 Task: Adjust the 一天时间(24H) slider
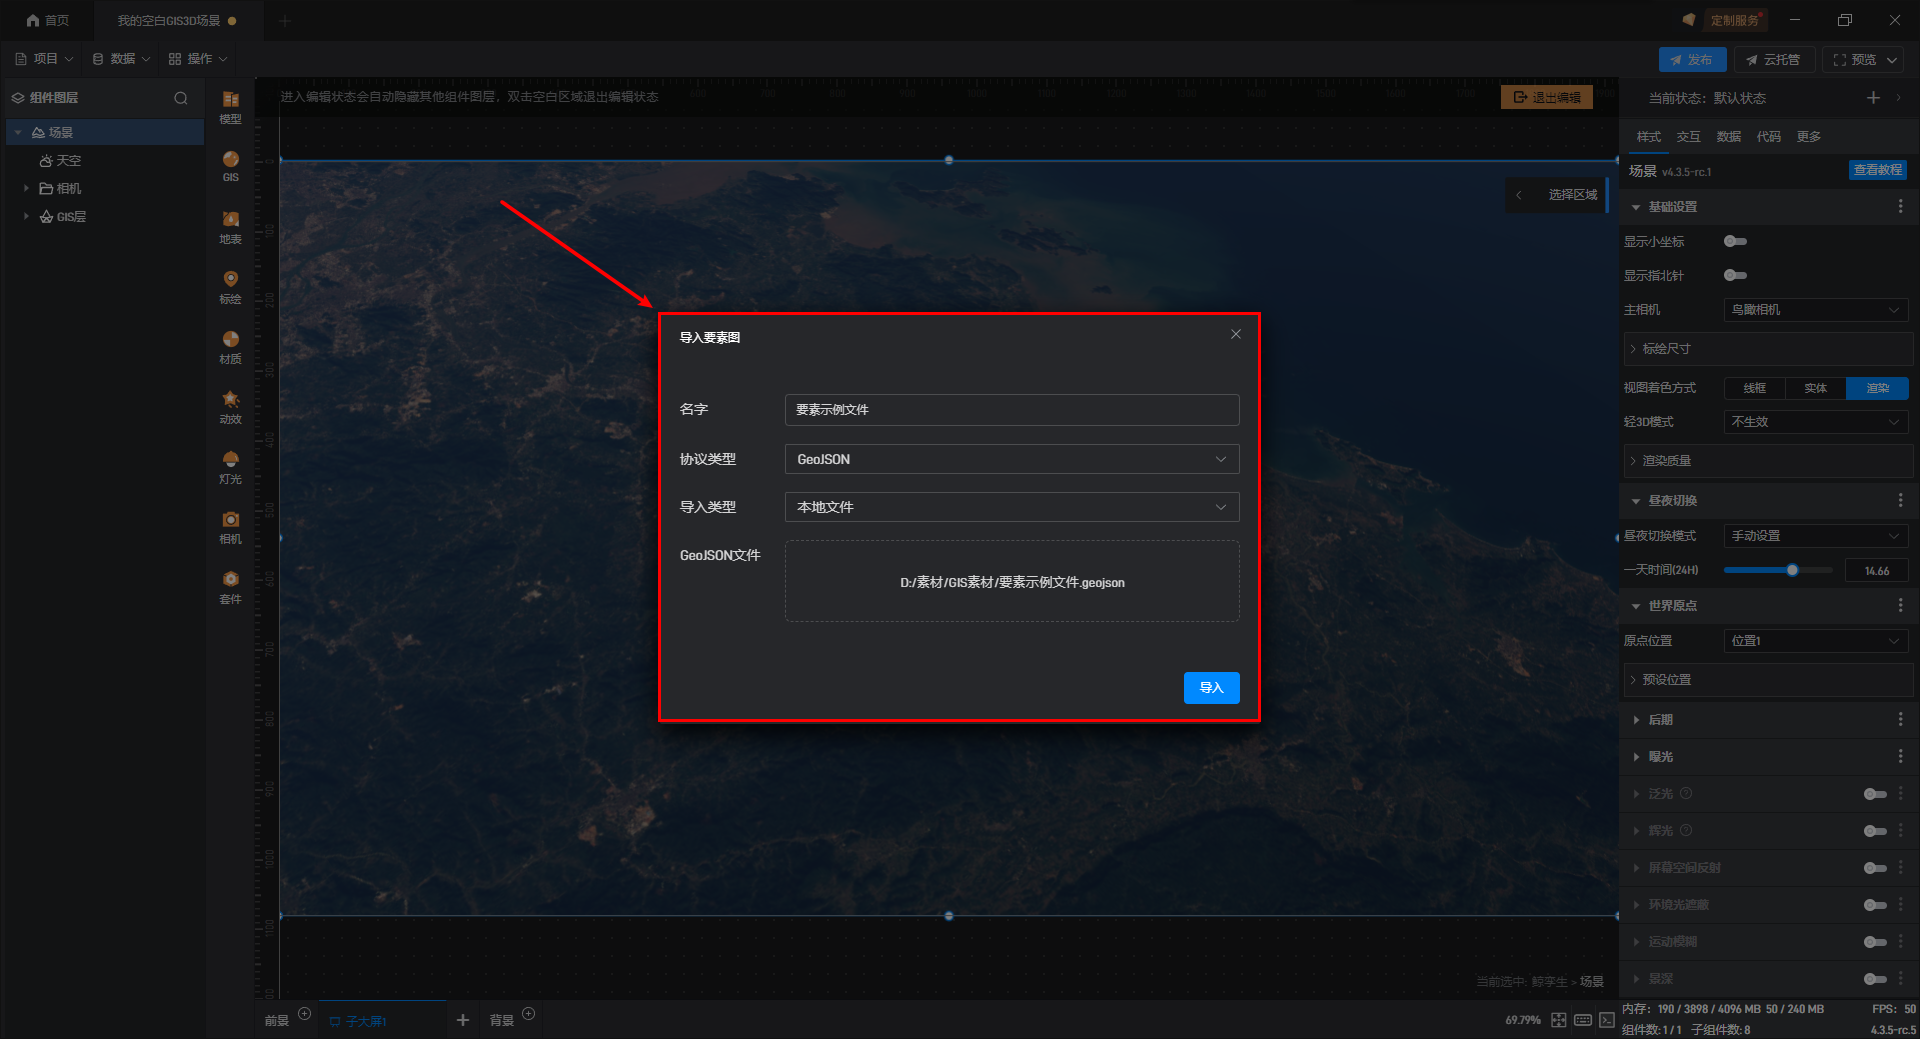click(1792, 570)
